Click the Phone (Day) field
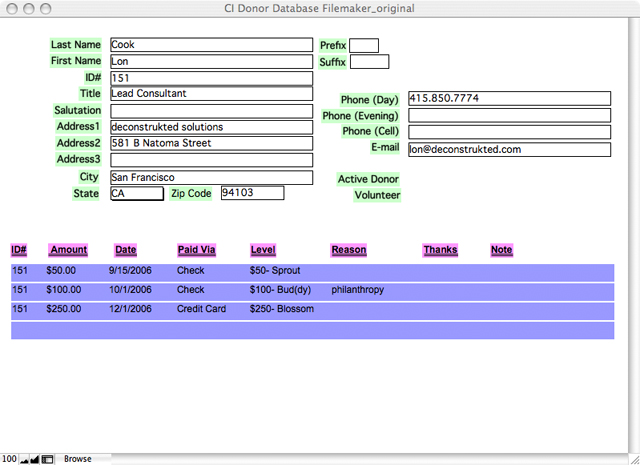This screenshot has width=640, height=465. (x=509, y=99)
